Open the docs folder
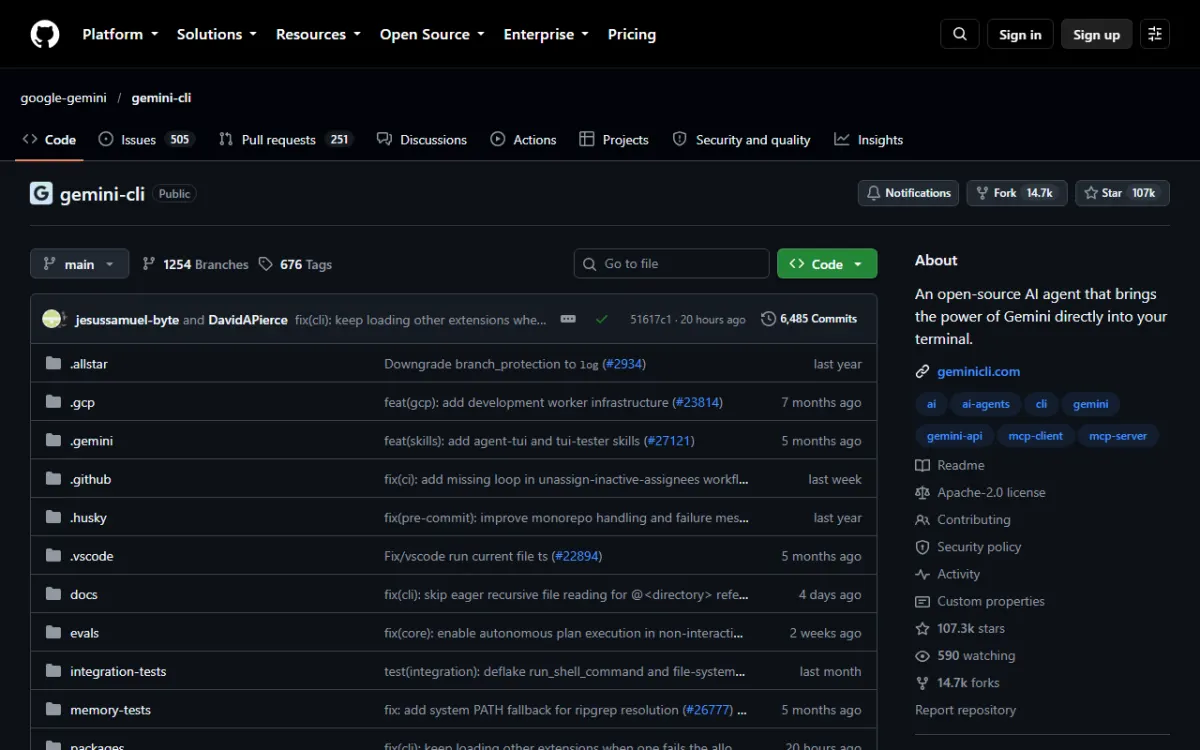This screenshot has width=1200, height=750. (84, 594)
